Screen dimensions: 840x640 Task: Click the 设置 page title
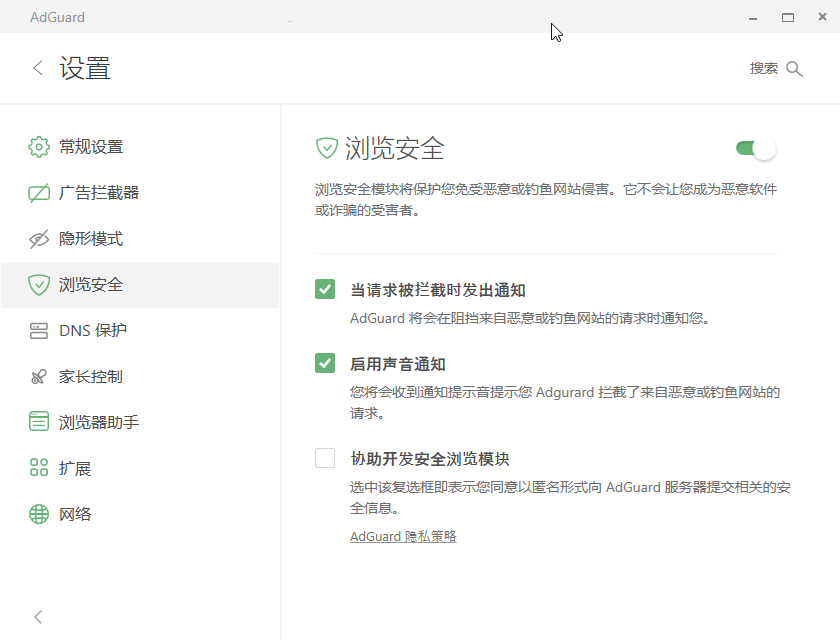coord(85,69)
